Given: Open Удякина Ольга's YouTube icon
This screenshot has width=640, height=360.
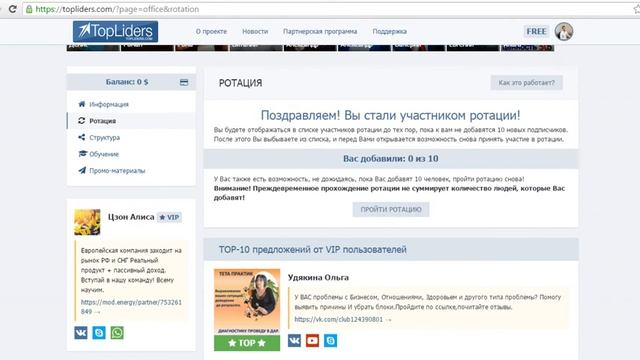Looking at the screenshot, I should [312, 340].
